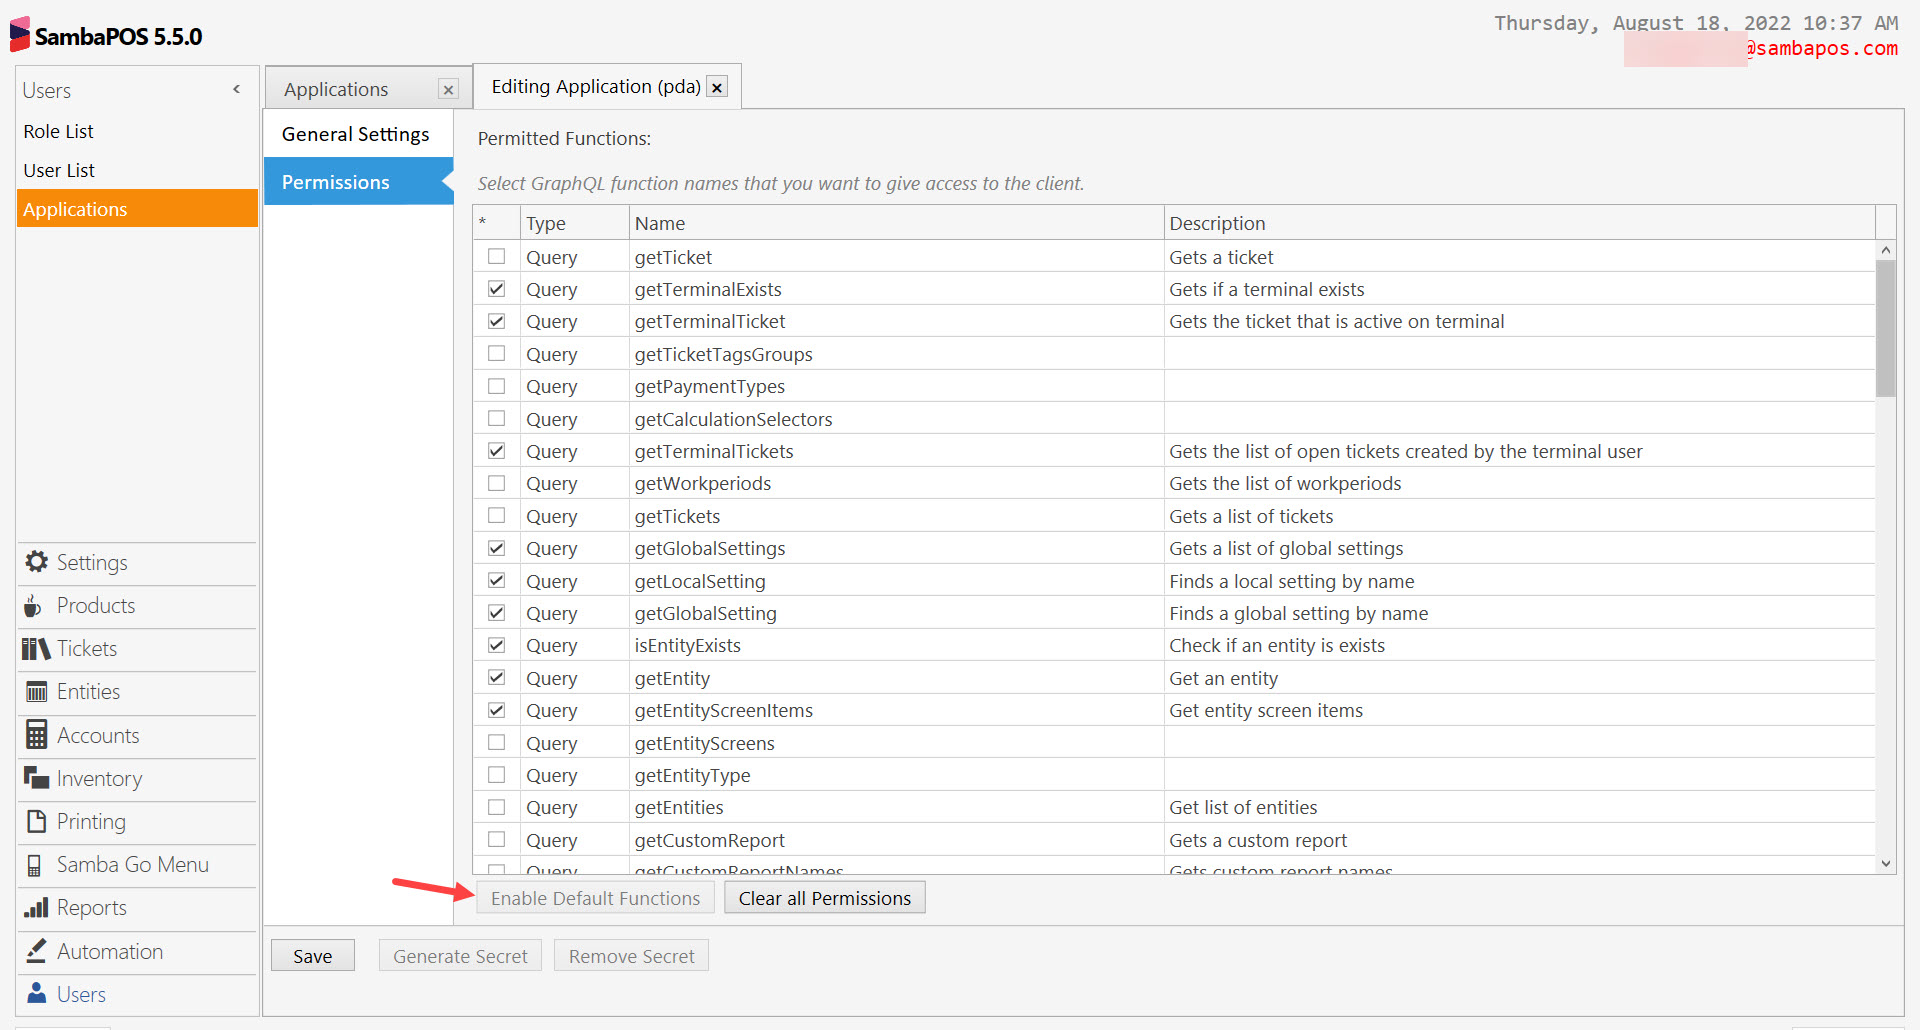Open the Role List page

tap(58, 130)
